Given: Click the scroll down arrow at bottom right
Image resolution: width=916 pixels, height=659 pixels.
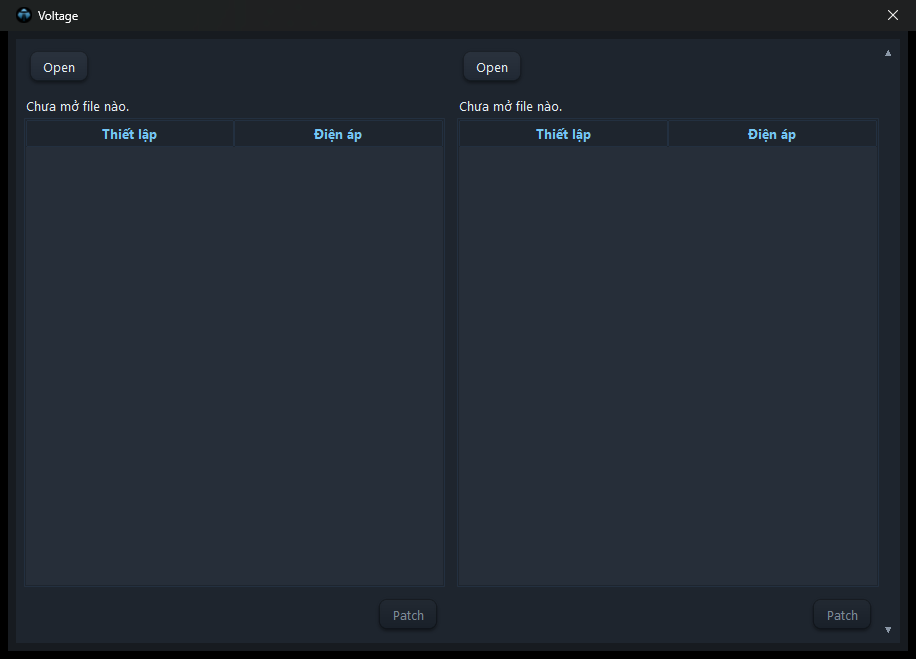Looking at the screenshot, I should tap(888, 630).
